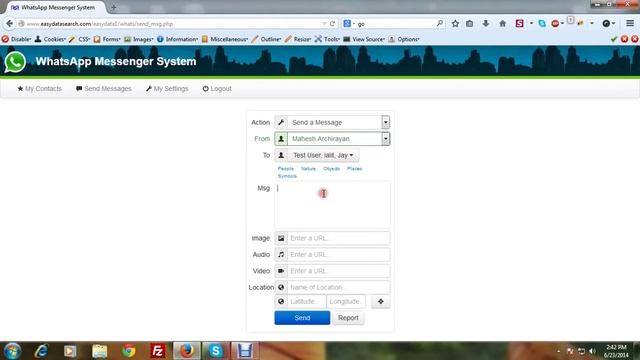This screenshot has width=640, height=360.
Task: Click camera icon beside Video field
Action: point(281,271)
